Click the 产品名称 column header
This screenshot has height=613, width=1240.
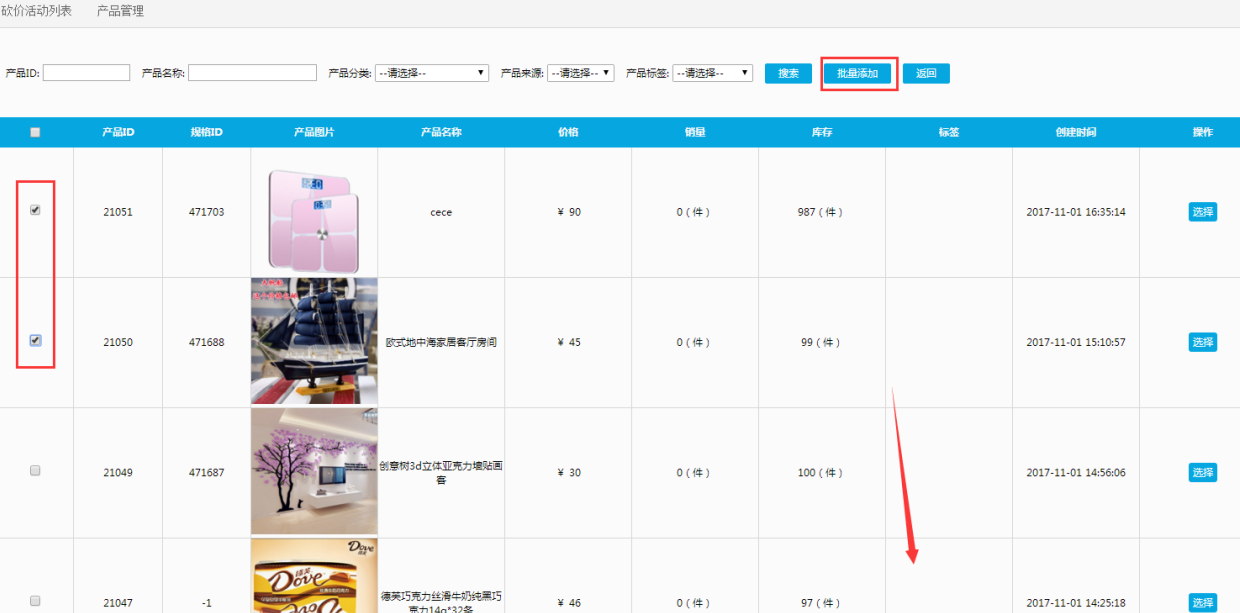441,132
